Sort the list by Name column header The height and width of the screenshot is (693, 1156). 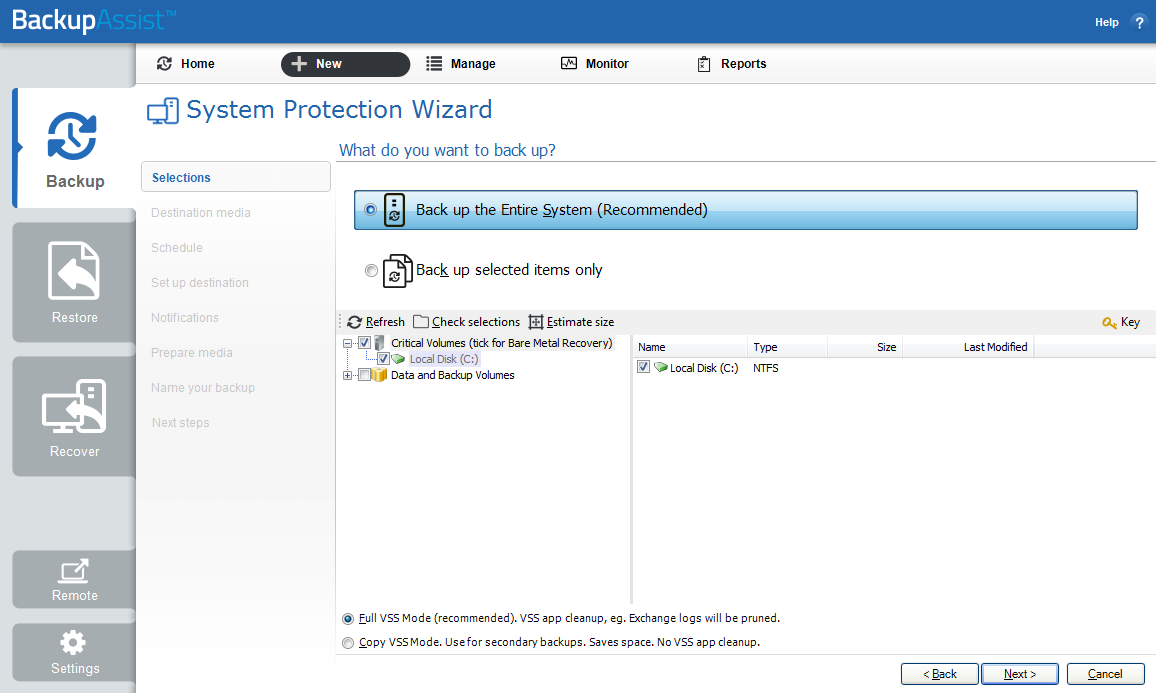689,346
